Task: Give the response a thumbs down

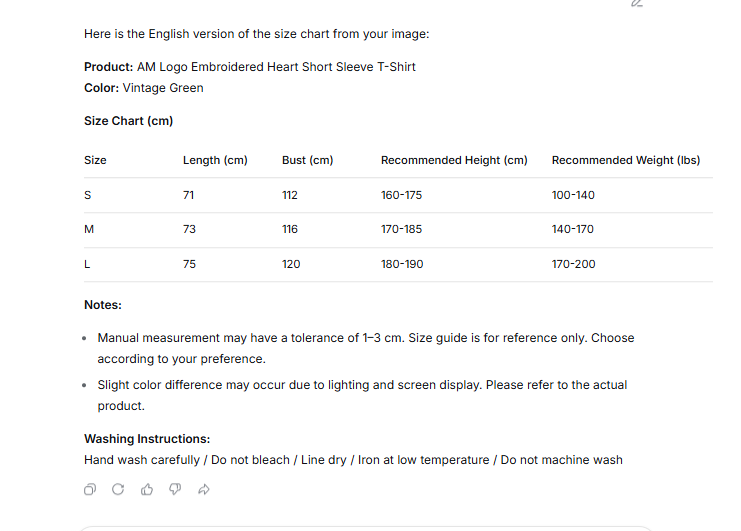Action: point(175,489)
